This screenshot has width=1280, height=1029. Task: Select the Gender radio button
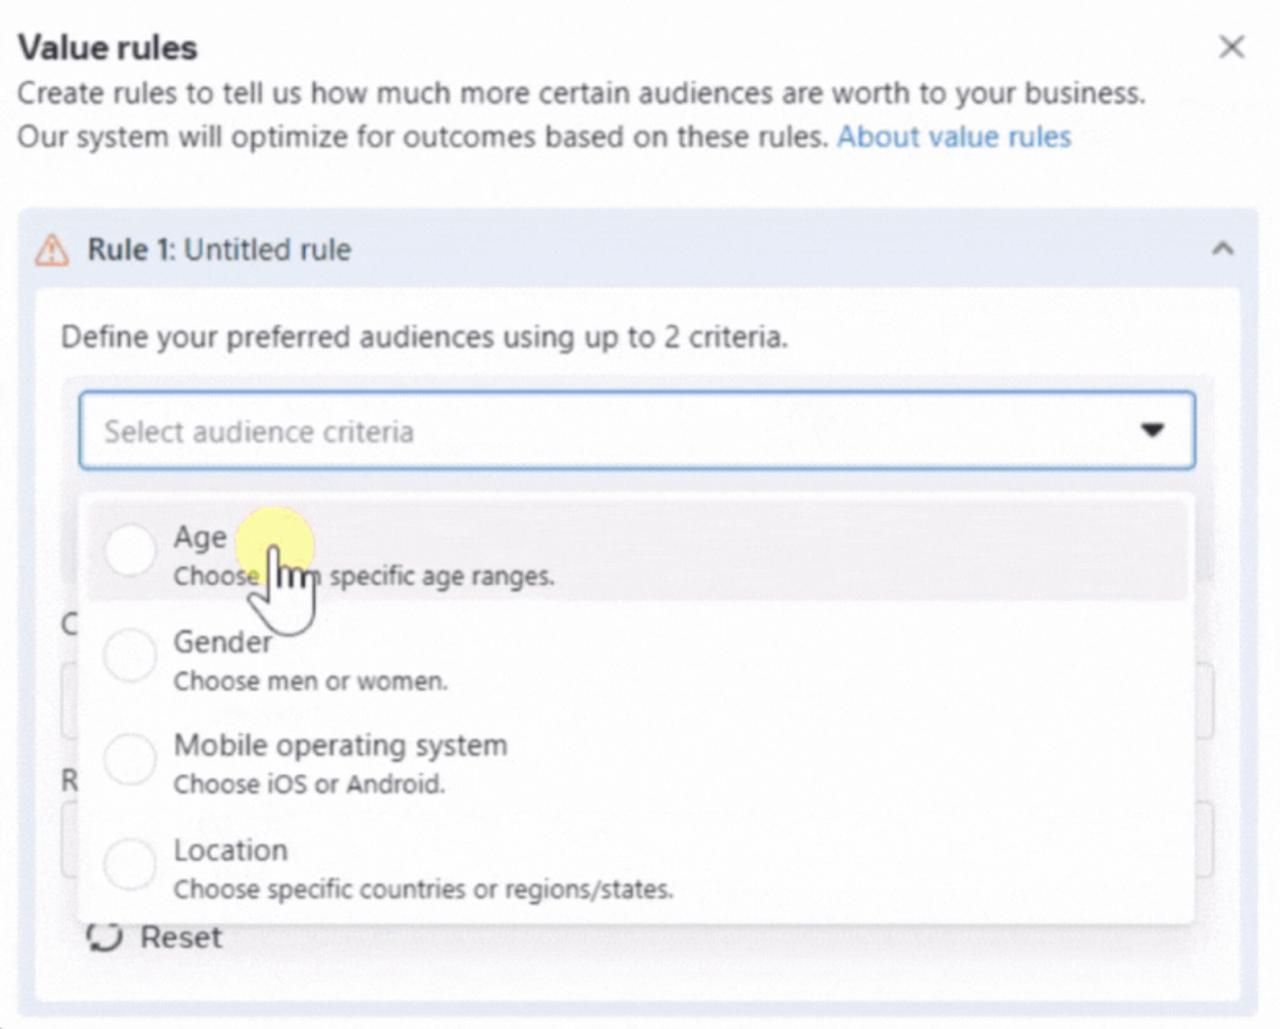[x=130, y=655]
